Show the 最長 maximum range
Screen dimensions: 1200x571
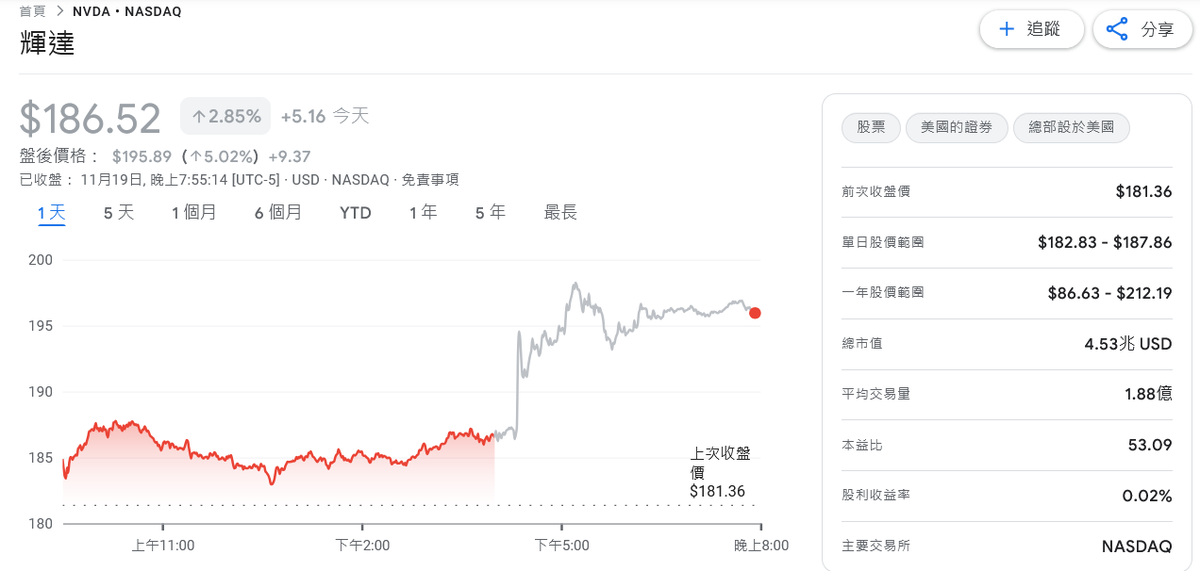click(560, 213)
